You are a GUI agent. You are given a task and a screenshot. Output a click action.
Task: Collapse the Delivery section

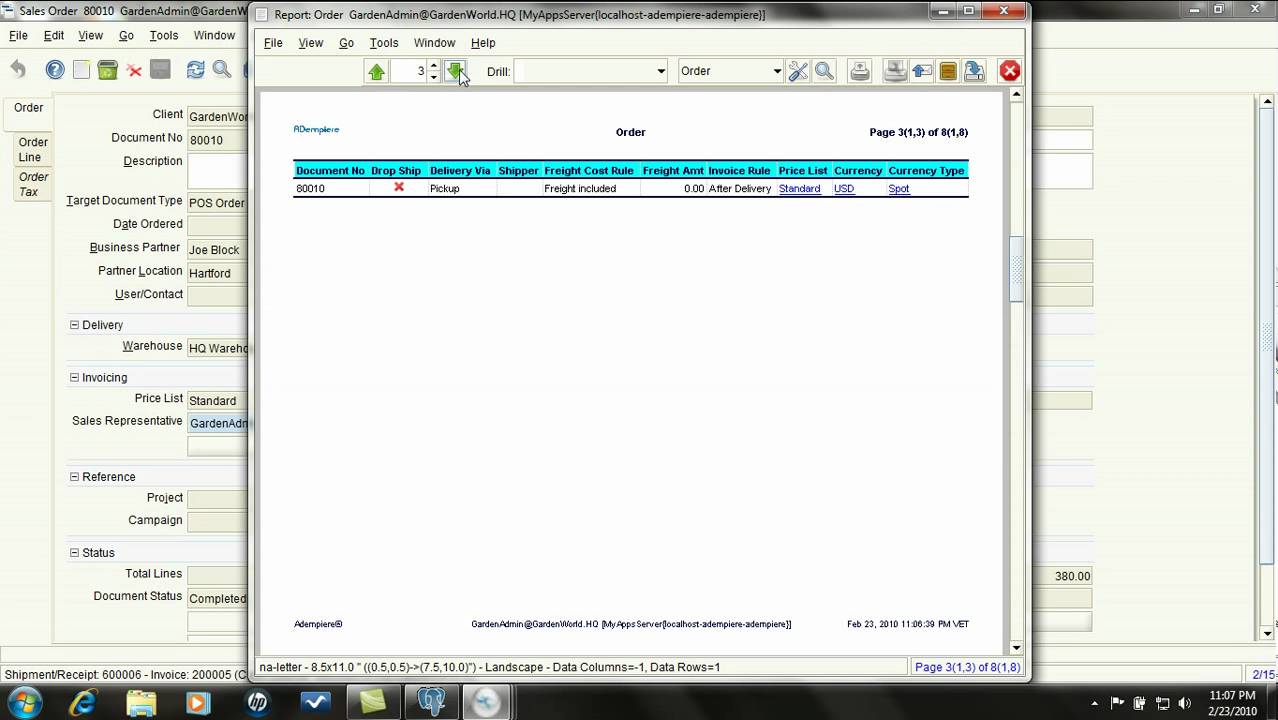pos(74,325)
